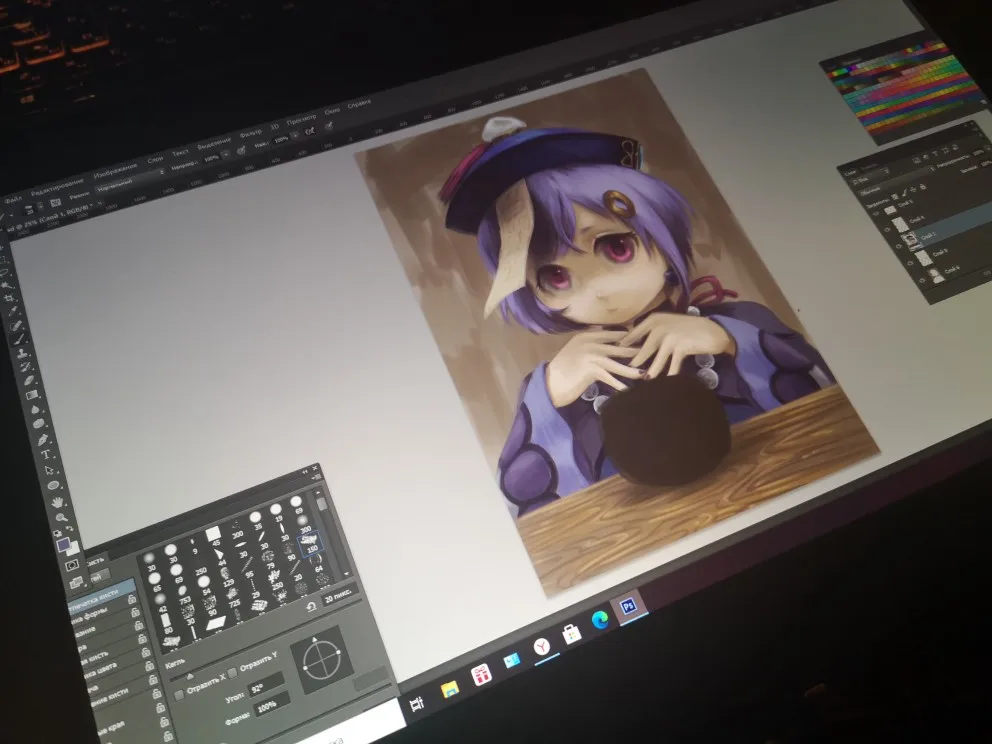992x744 pixels.
Task: Click the Форма 100% roundness field
Action: (272, 705)
